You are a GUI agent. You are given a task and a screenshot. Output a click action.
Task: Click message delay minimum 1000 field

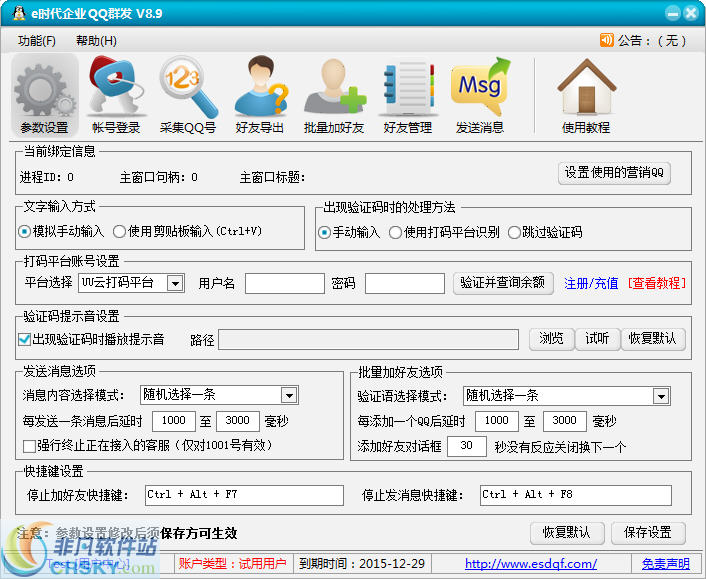(x=174, y=421)
